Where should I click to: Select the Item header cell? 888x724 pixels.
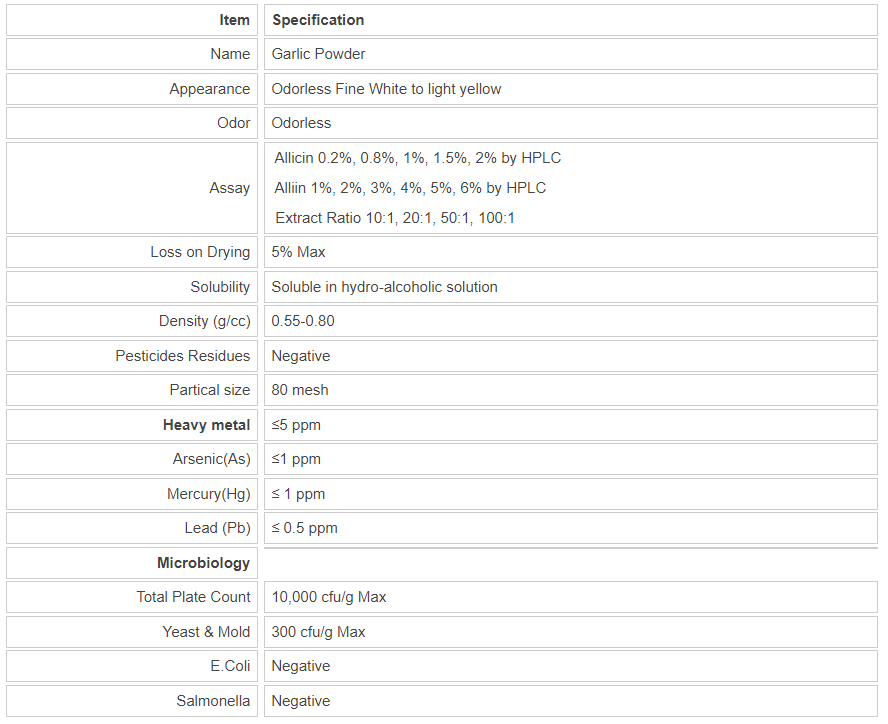pos(234,20)
